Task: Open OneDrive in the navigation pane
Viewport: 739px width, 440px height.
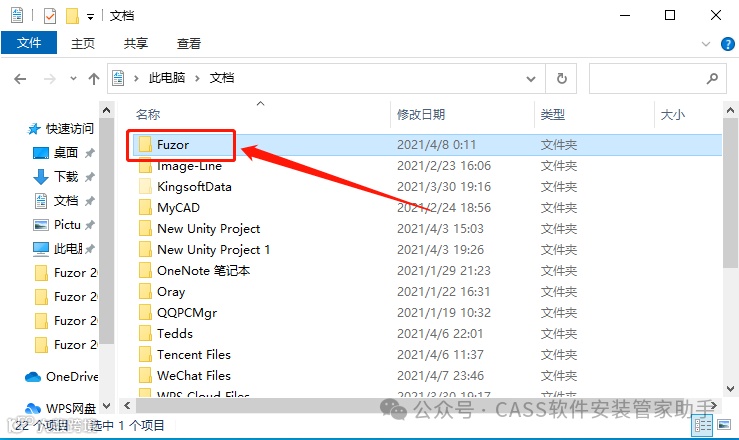Action: point(72,377)
